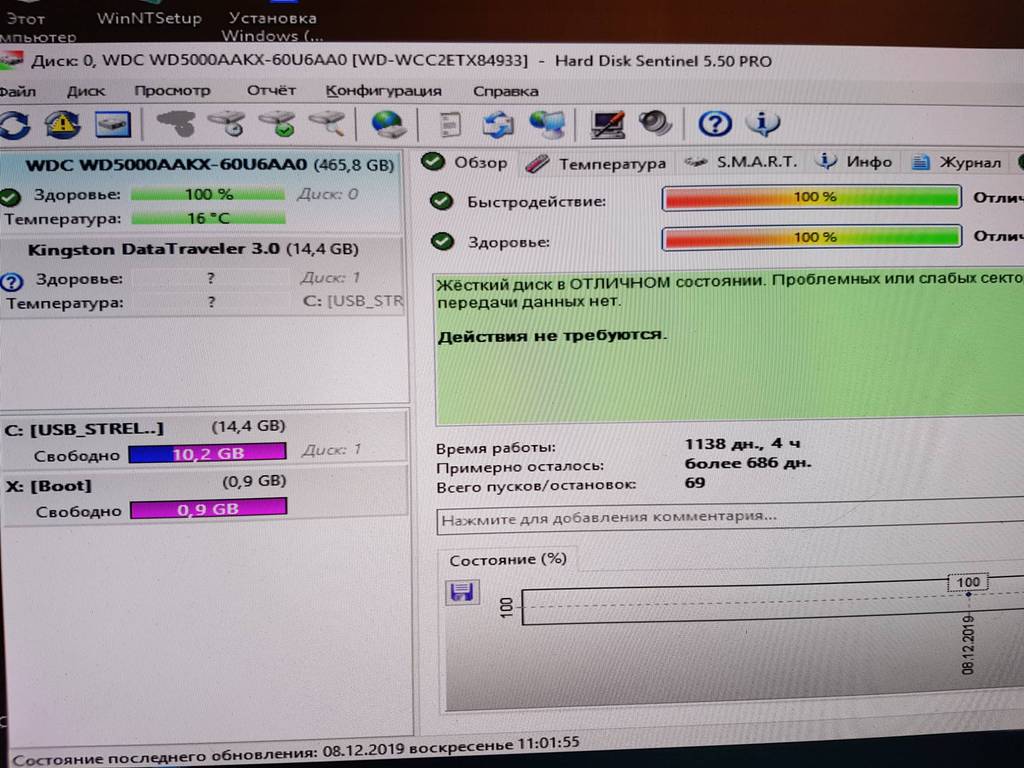Image resolution: width=1024 pixels, height=768 pixels.
Task: Click the Всего пусков/остановок value 69
Action: [x=695, y=483]
